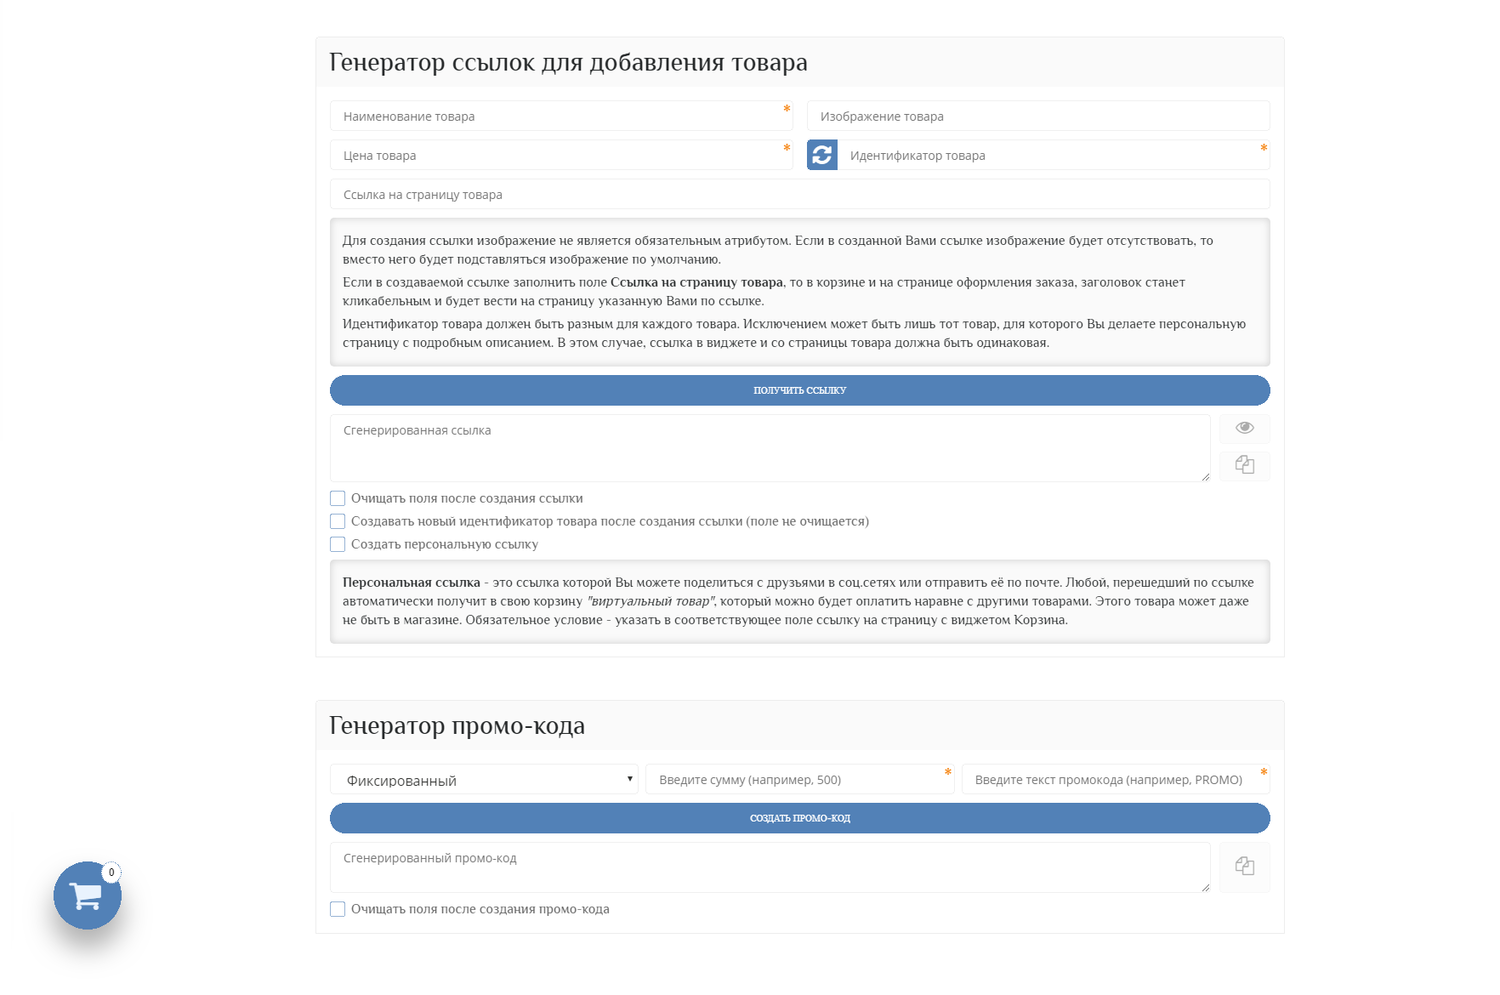Image resolution: width=1500 pixels, height=995 pixels.
Task: Click into the "Изображение товара" field
Action: pos(1037,116)
